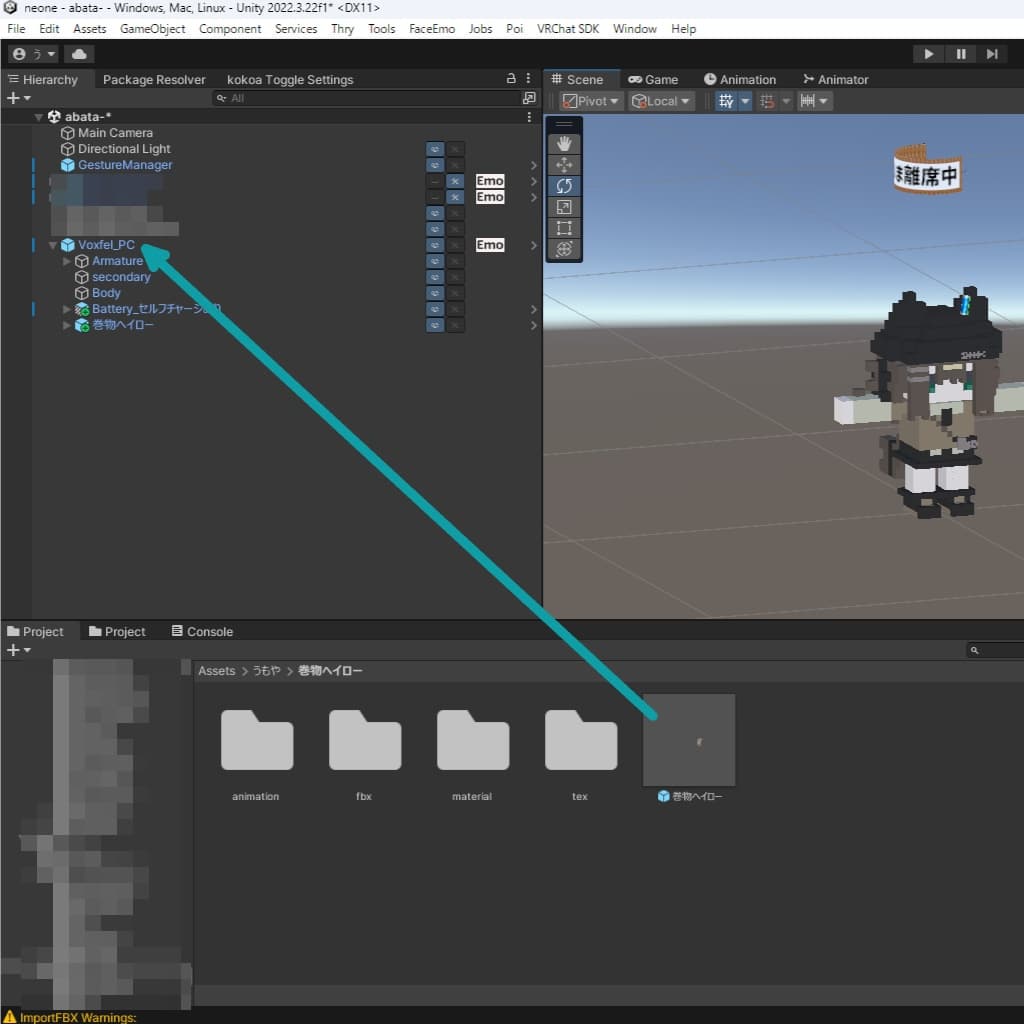The image size is (1024, 1024).
Task: Click the Emo label on Voxfel_PC row
Action: click(x=490, y=245)
